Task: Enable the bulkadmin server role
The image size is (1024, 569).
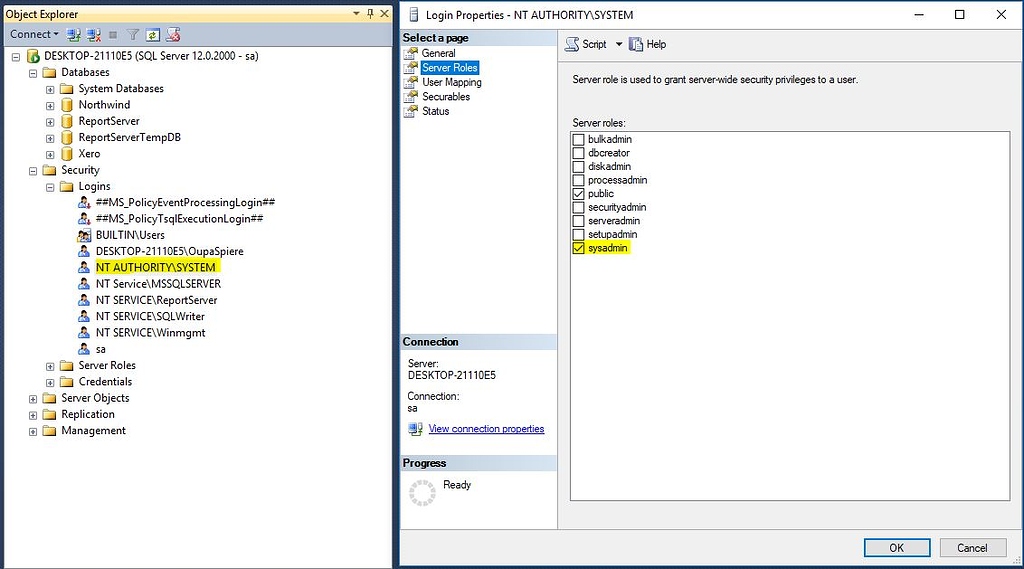Action: pyautogui.click(x=578, y=139)
